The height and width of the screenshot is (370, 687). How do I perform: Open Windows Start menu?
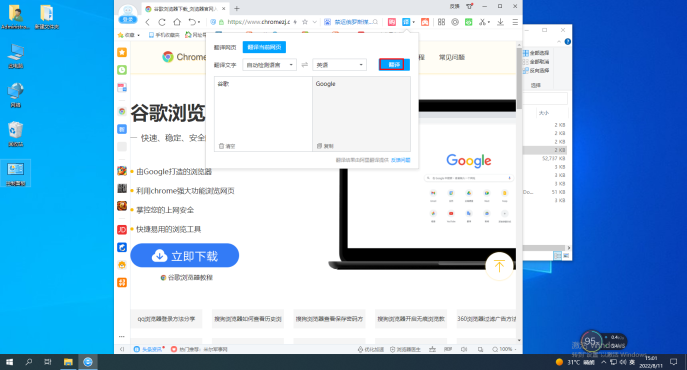tap(9, 362)
